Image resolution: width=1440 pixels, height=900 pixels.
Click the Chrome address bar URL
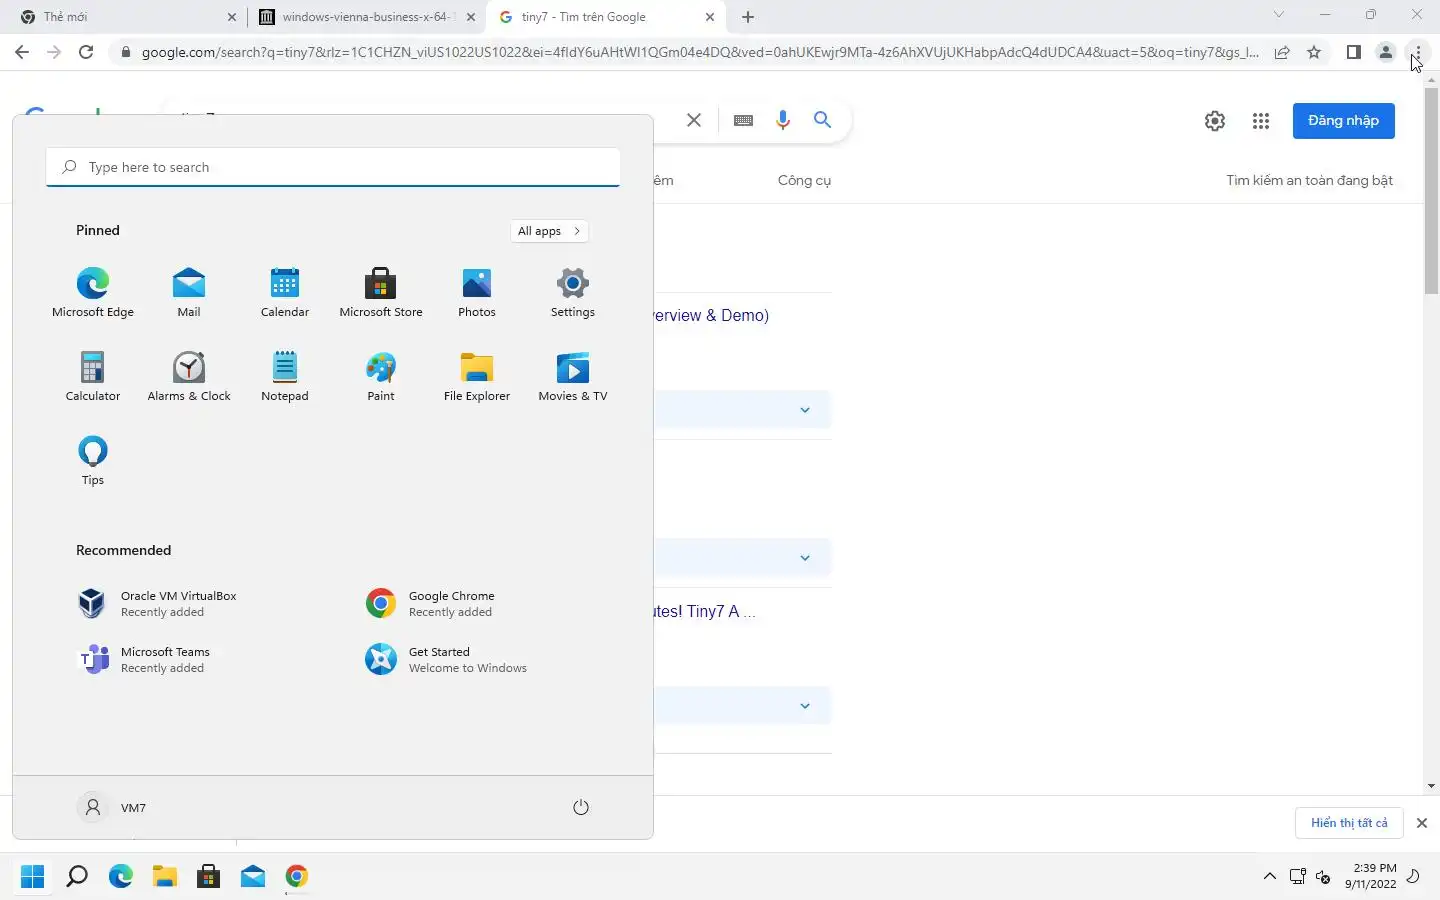(700, 52)
